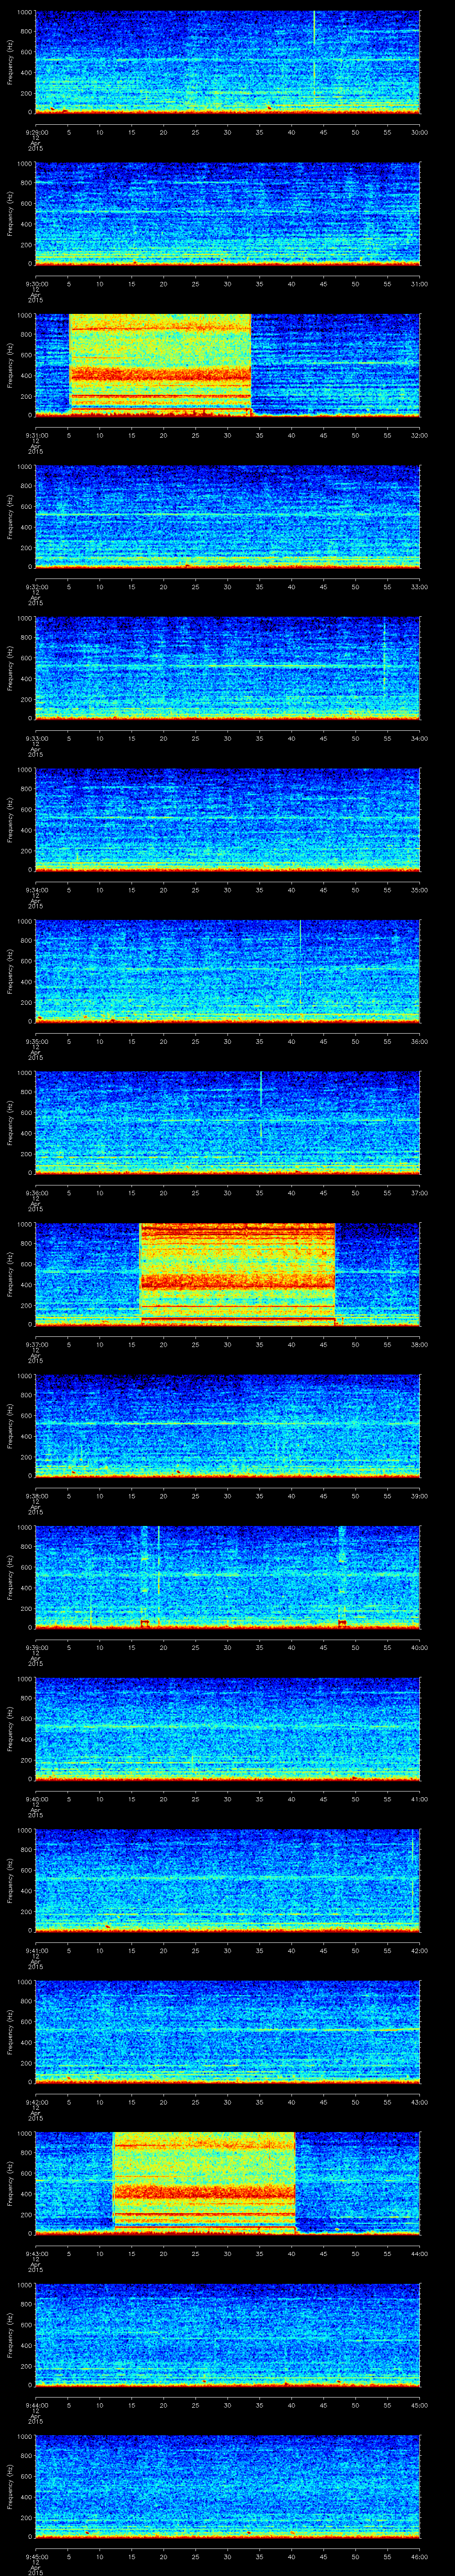Click the spectrogram panel starting at 9:45:00
Viewport: 455px width, 2576px height.
click(x=228, y=2487)
